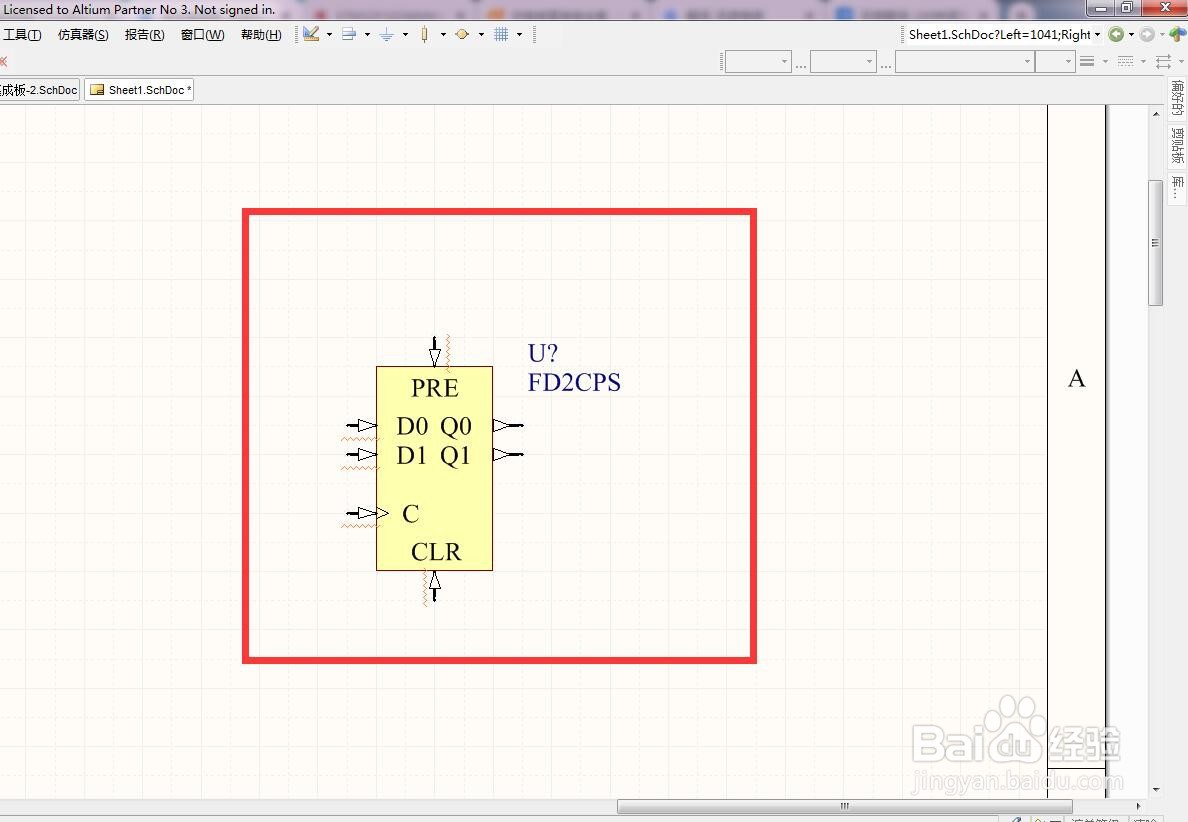Click the horizontal scrollbar thumb
The image size is (1188, 822).
[x=845, y=806]
